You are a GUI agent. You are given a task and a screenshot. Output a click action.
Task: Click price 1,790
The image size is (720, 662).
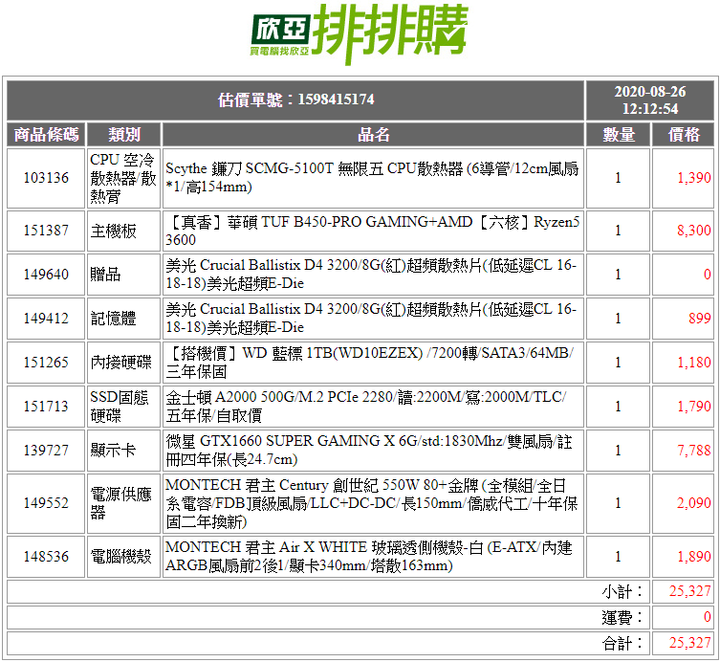tap(694, 406)
